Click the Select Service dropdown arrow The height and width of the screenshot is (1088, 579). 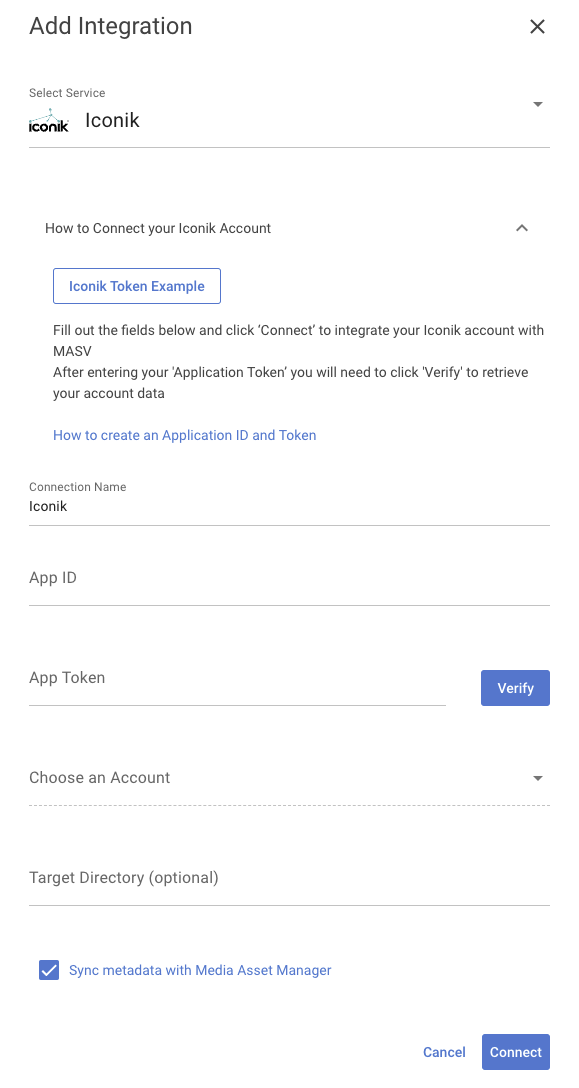pyautogui.click(x=538, y=104)
